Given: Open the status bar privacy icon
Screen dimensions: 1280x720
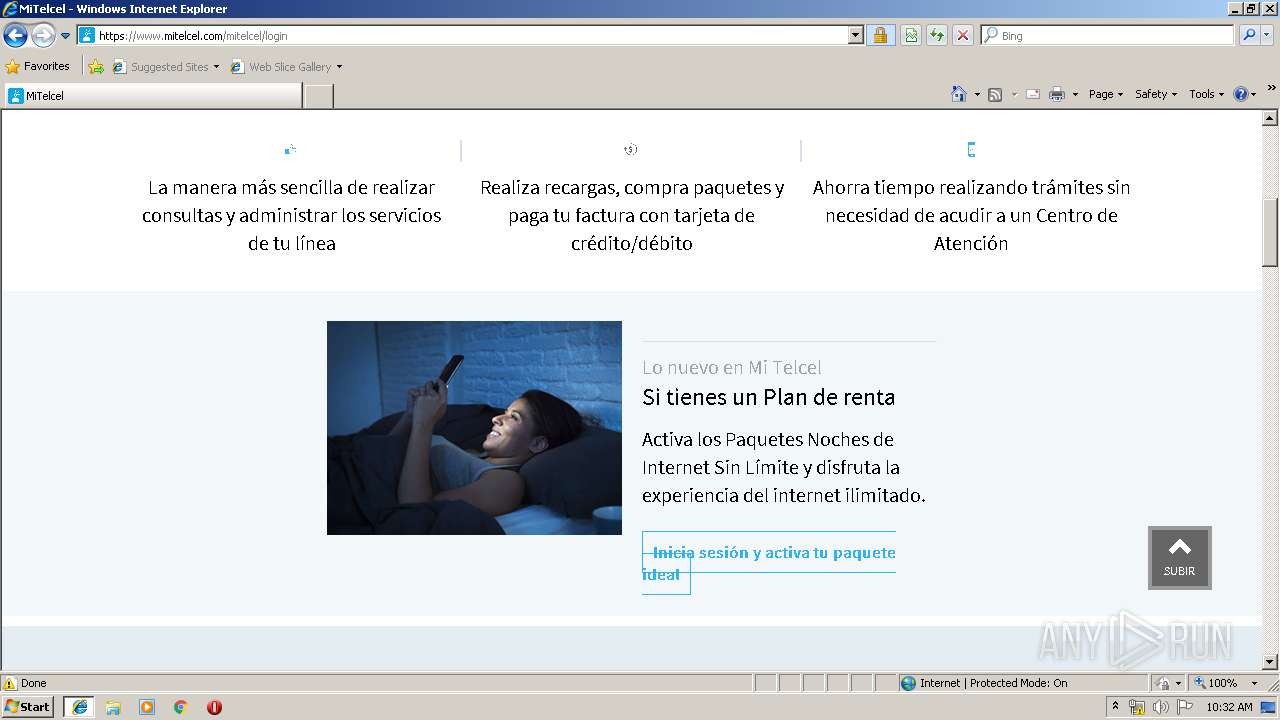Looking at the screenshot, I should [x=1164, y=683].
